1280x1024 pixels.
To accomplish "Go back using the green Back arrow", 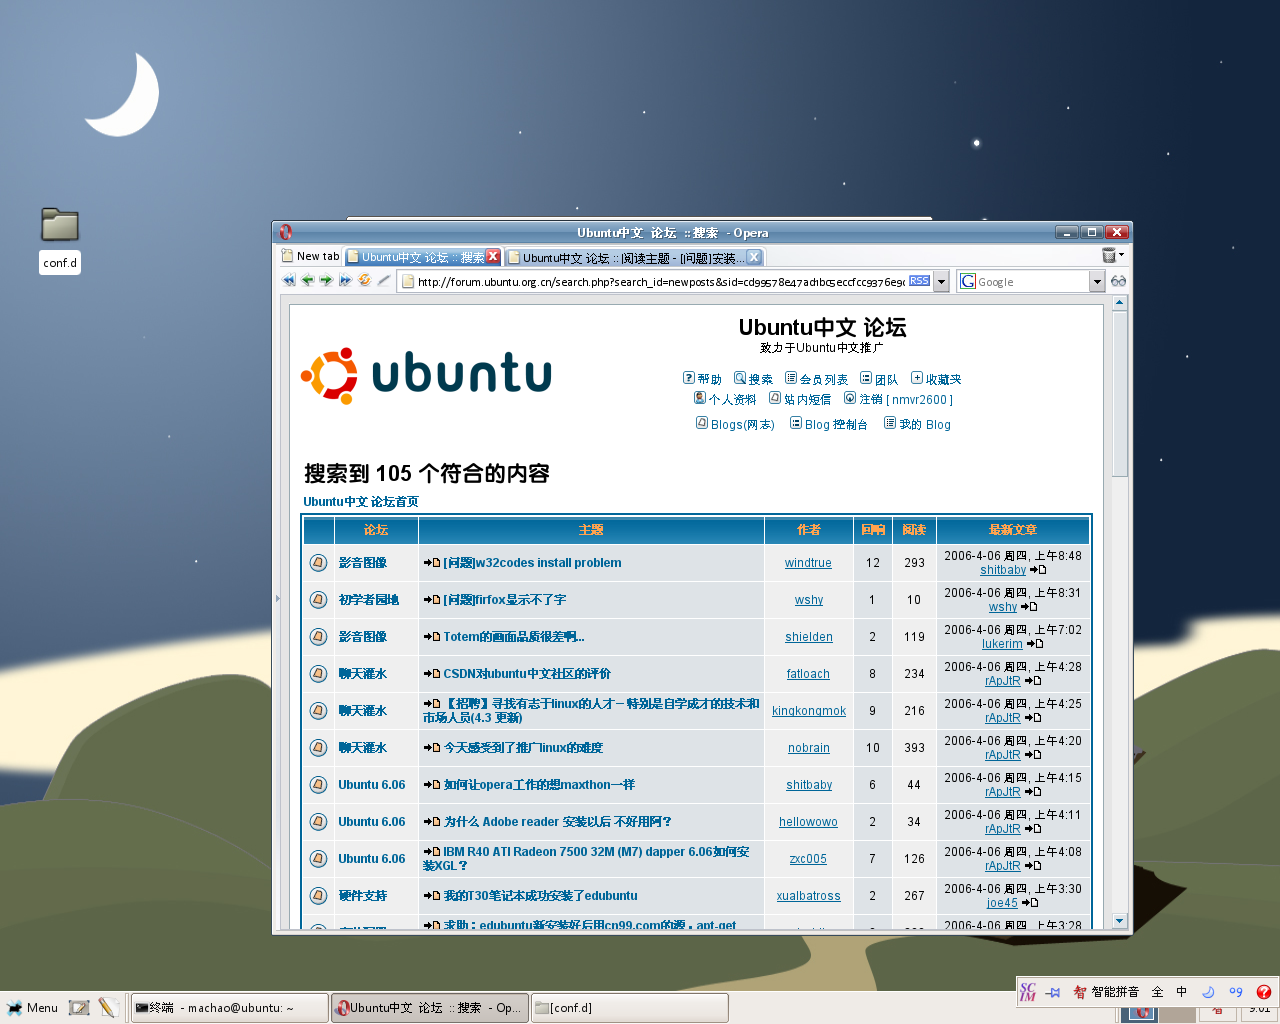I will click(308, 281).
